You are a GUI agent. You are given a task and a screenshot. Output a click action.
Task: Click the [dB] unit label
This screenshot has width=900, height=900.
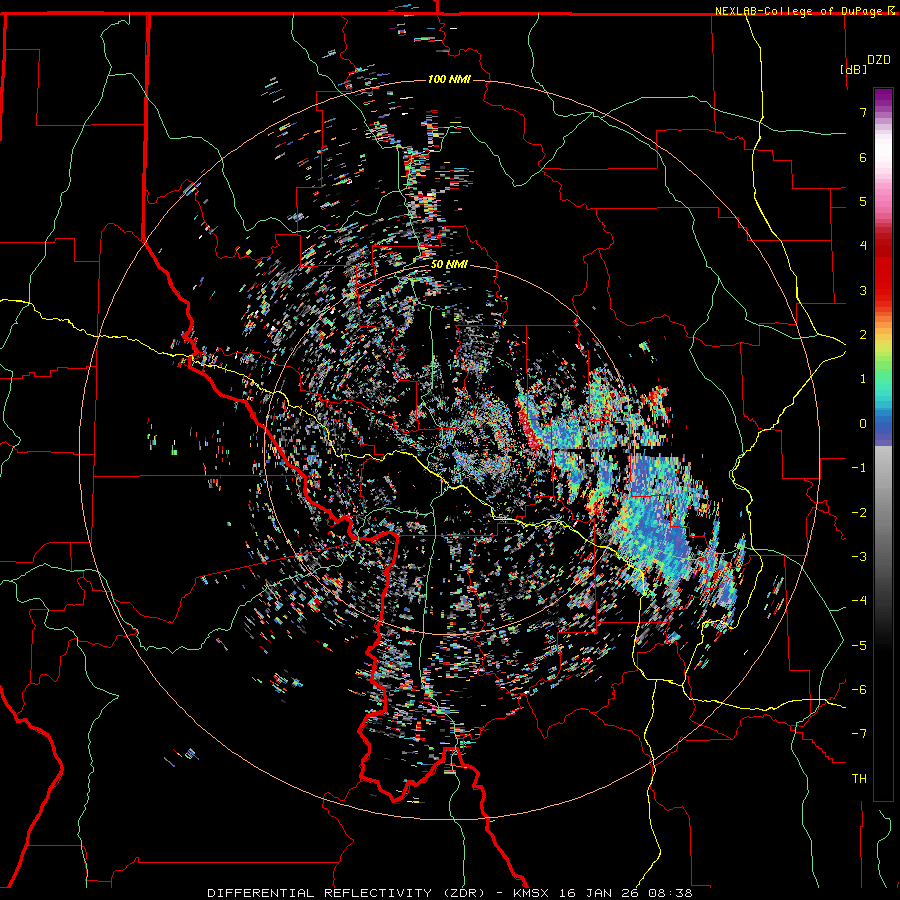pos(854,69)
